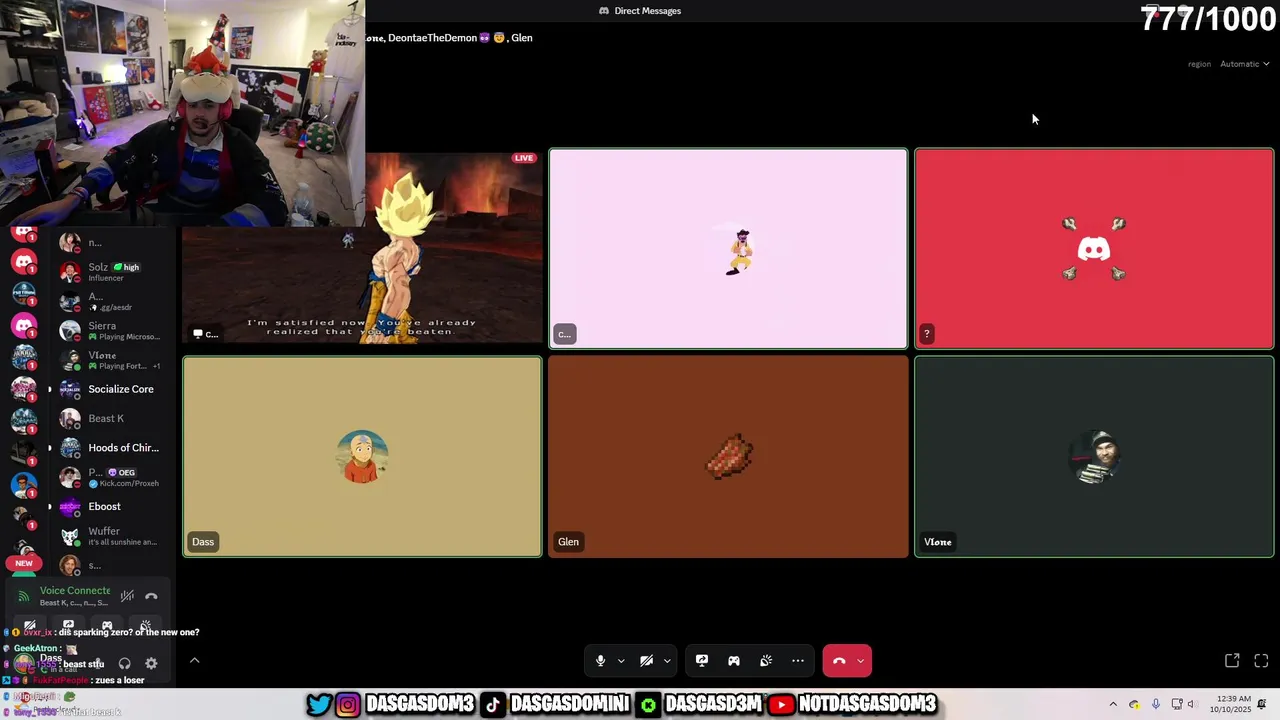Enter full screen call view

[x=1261, y=661]
